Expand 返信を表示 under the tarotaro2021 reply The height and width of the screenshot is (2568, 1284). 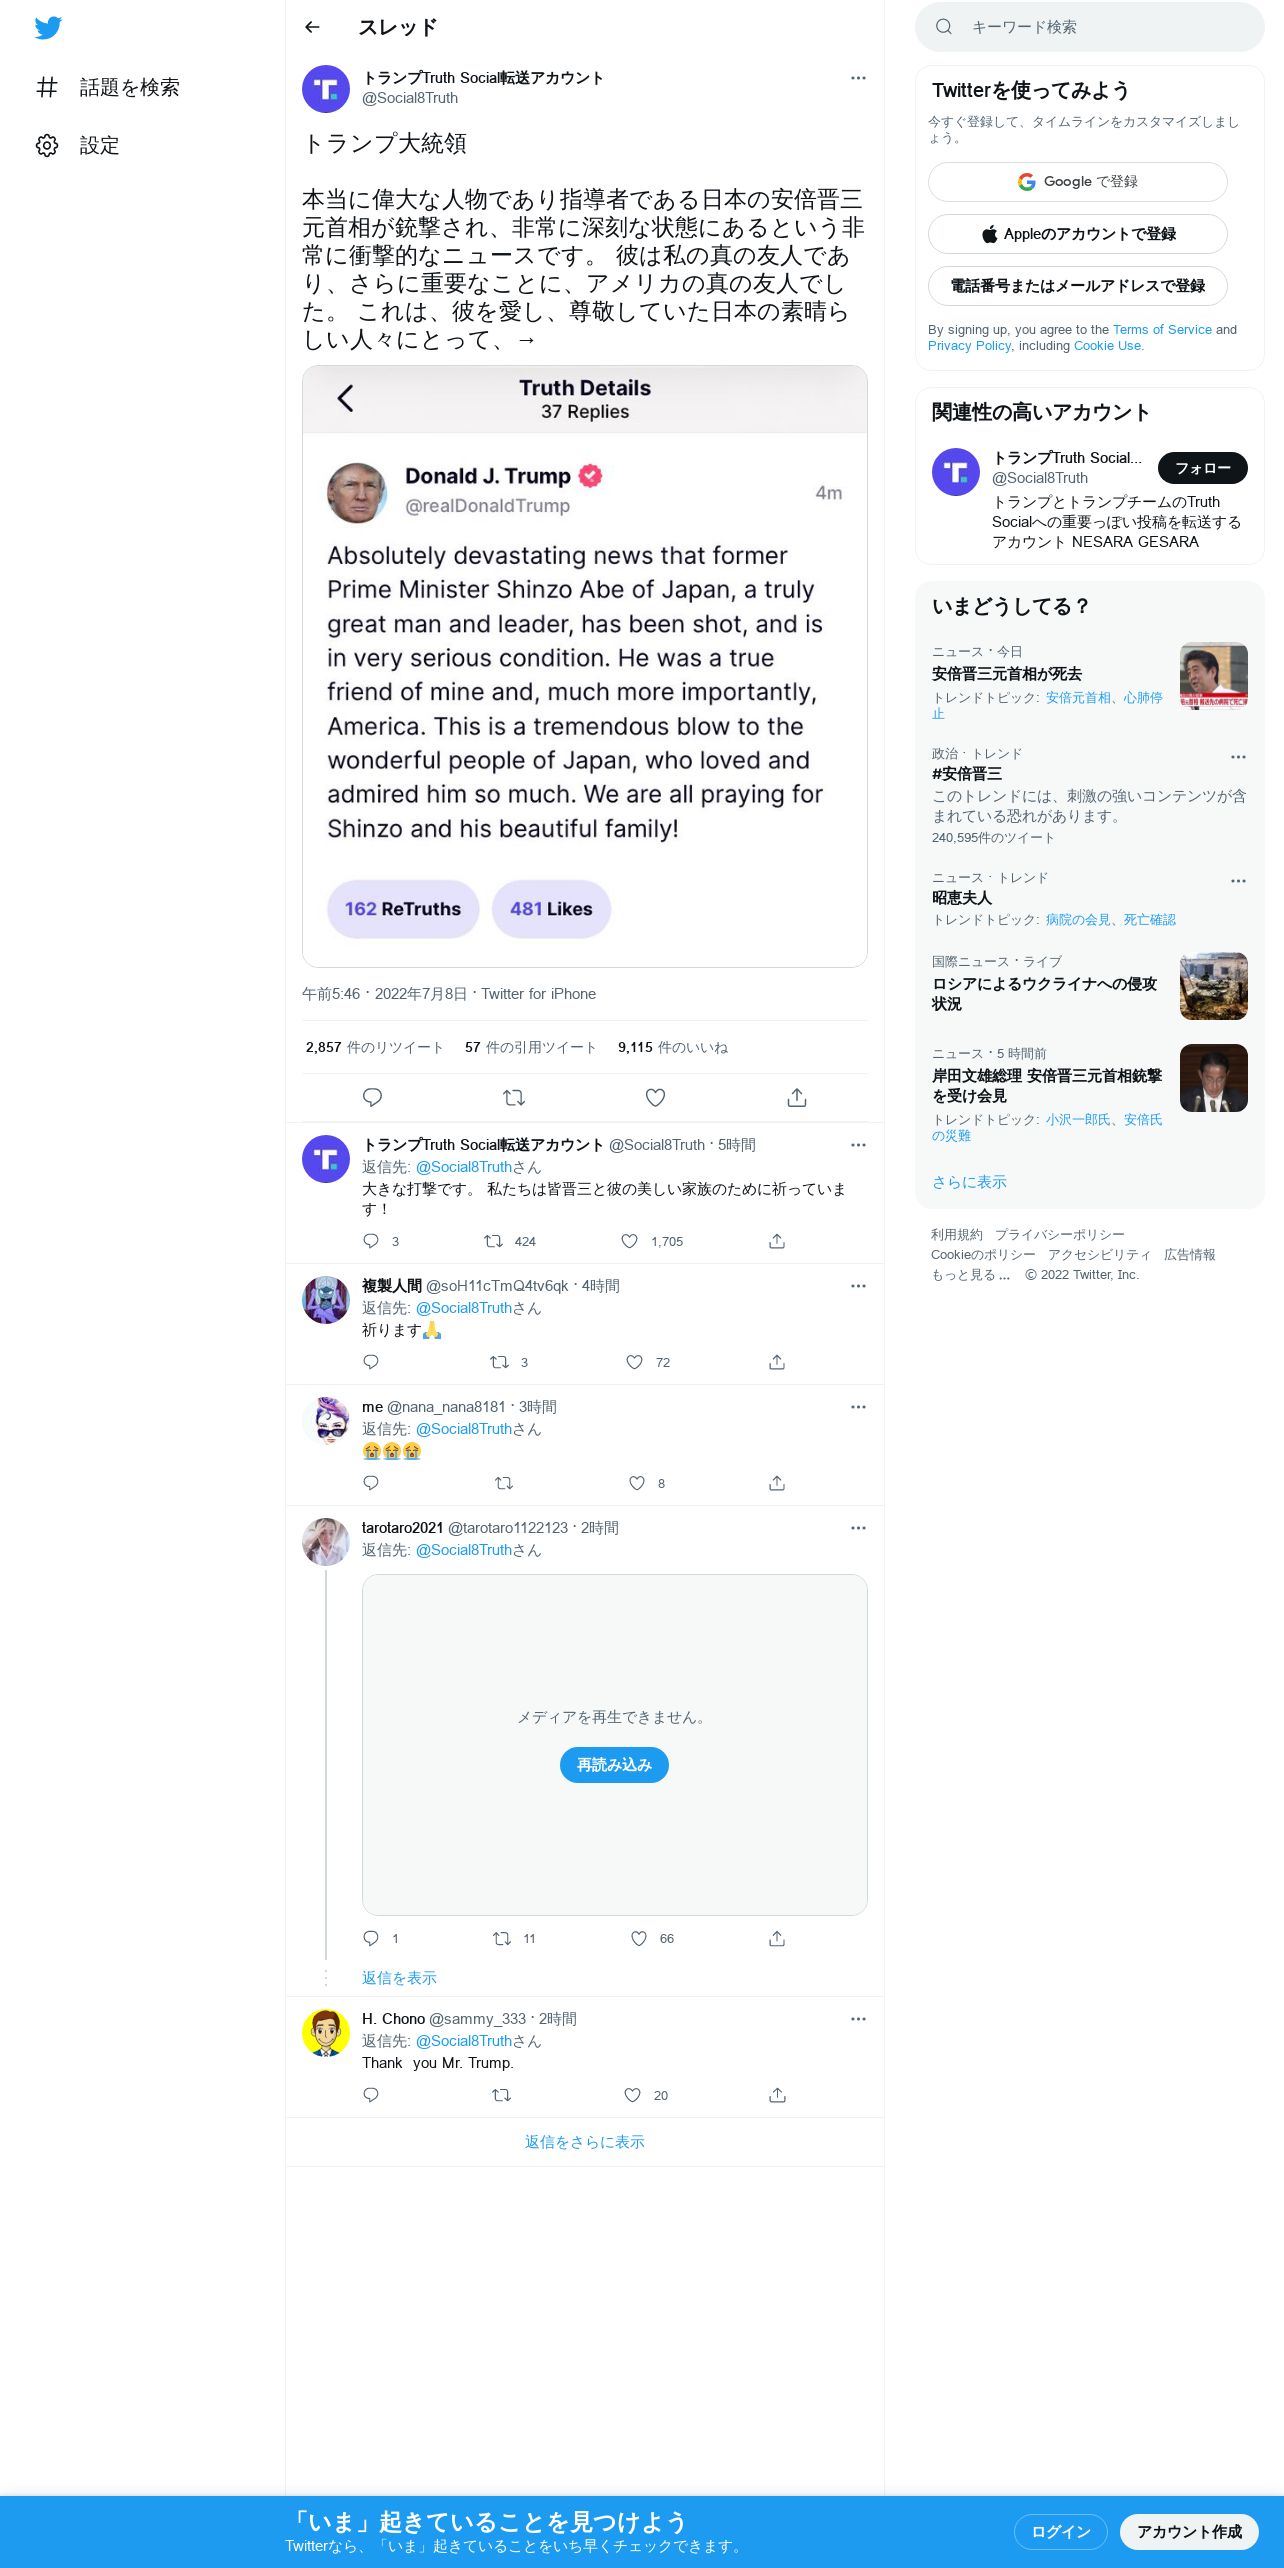click(x=399, y=1977)
